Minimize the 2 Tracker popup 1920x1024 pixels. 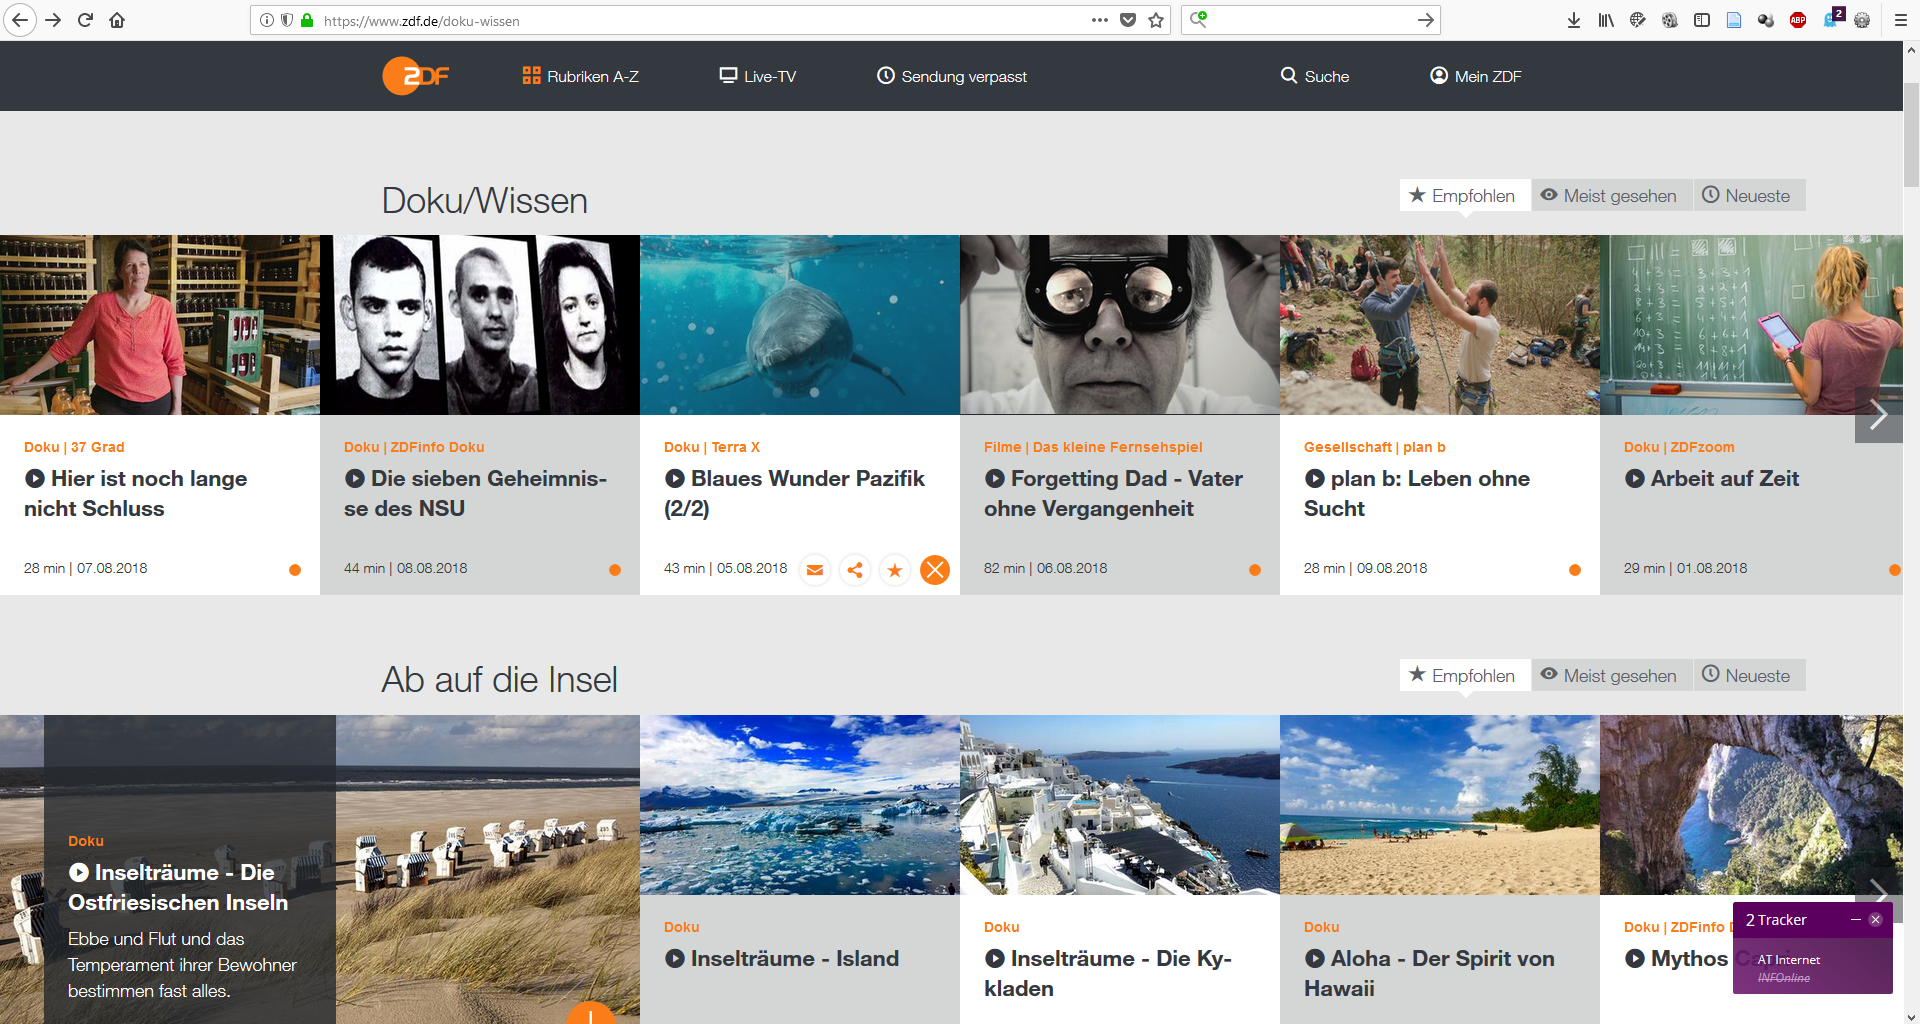pyautogui.click(x=1856, y=920)
